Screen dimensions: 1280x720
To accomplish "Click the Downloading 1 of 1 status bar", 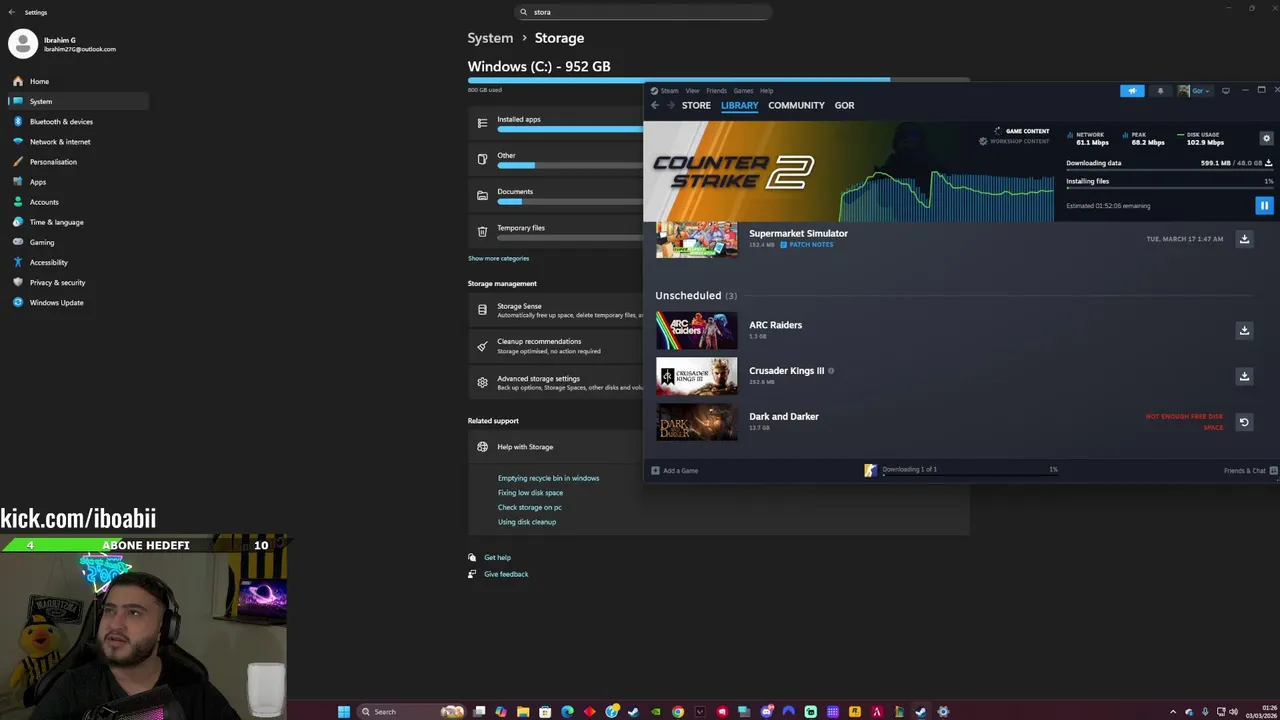I will point(960,470).
